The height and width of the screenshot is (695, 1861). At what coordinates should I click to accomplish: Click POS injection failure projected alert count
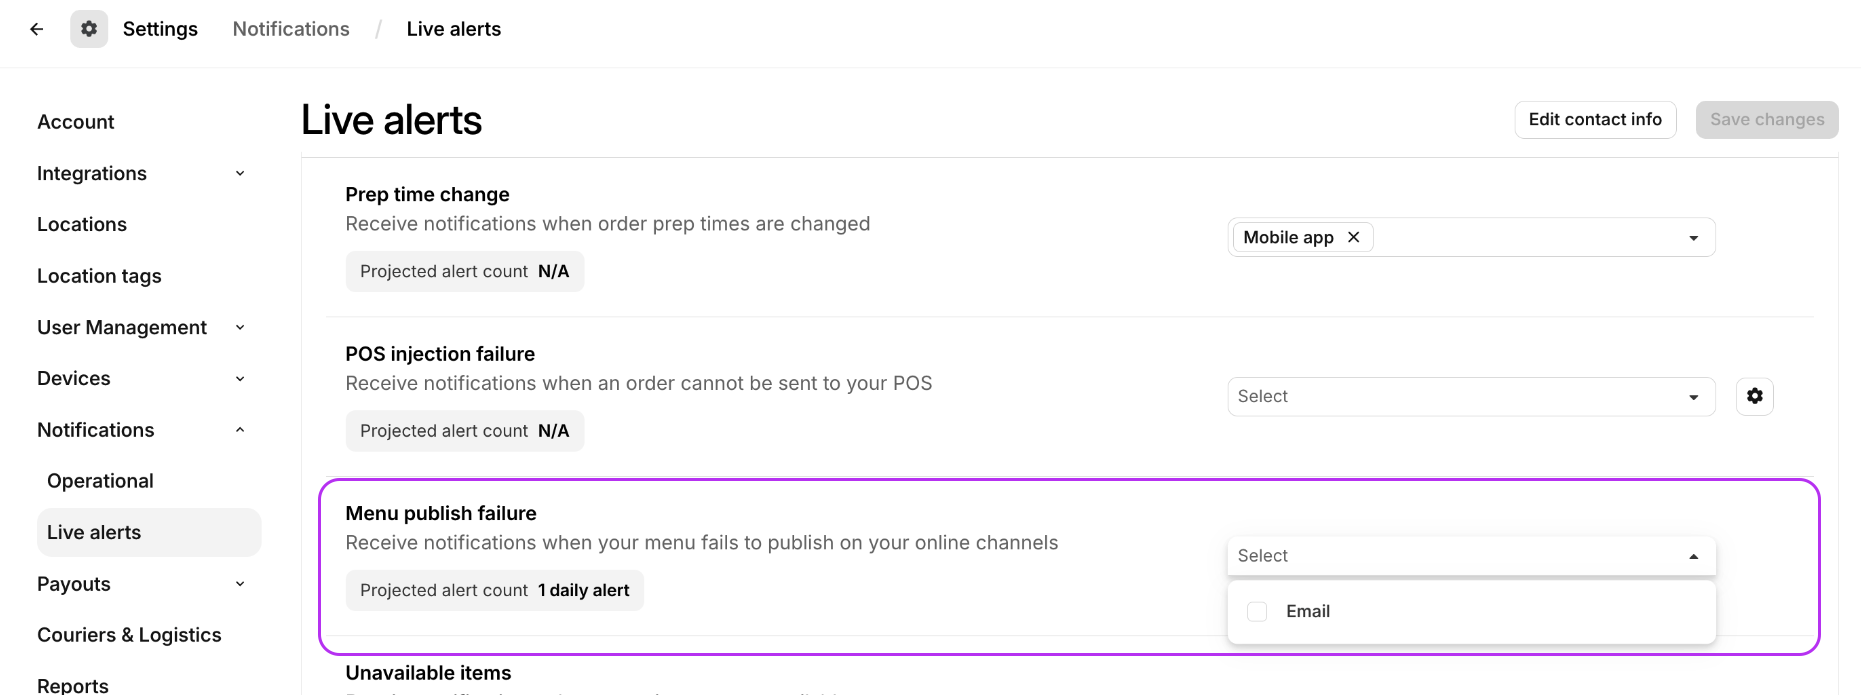(465, 431)
